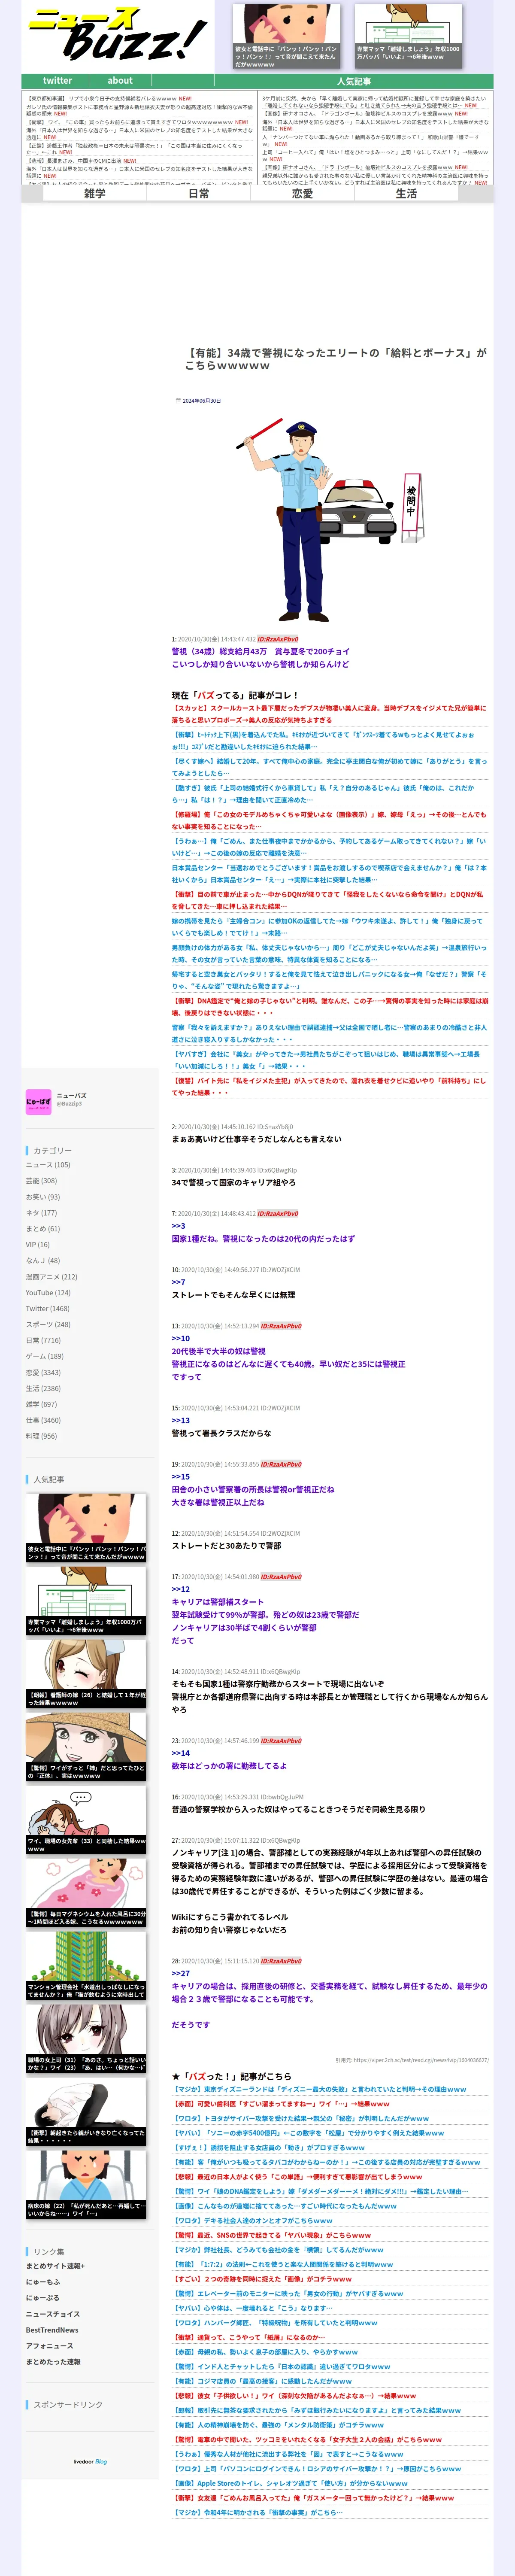Open header thumbnail 専業ママ離婚しましょう article
The width and height of the screenshot is (515, 2576).
[x=408, y=36]
